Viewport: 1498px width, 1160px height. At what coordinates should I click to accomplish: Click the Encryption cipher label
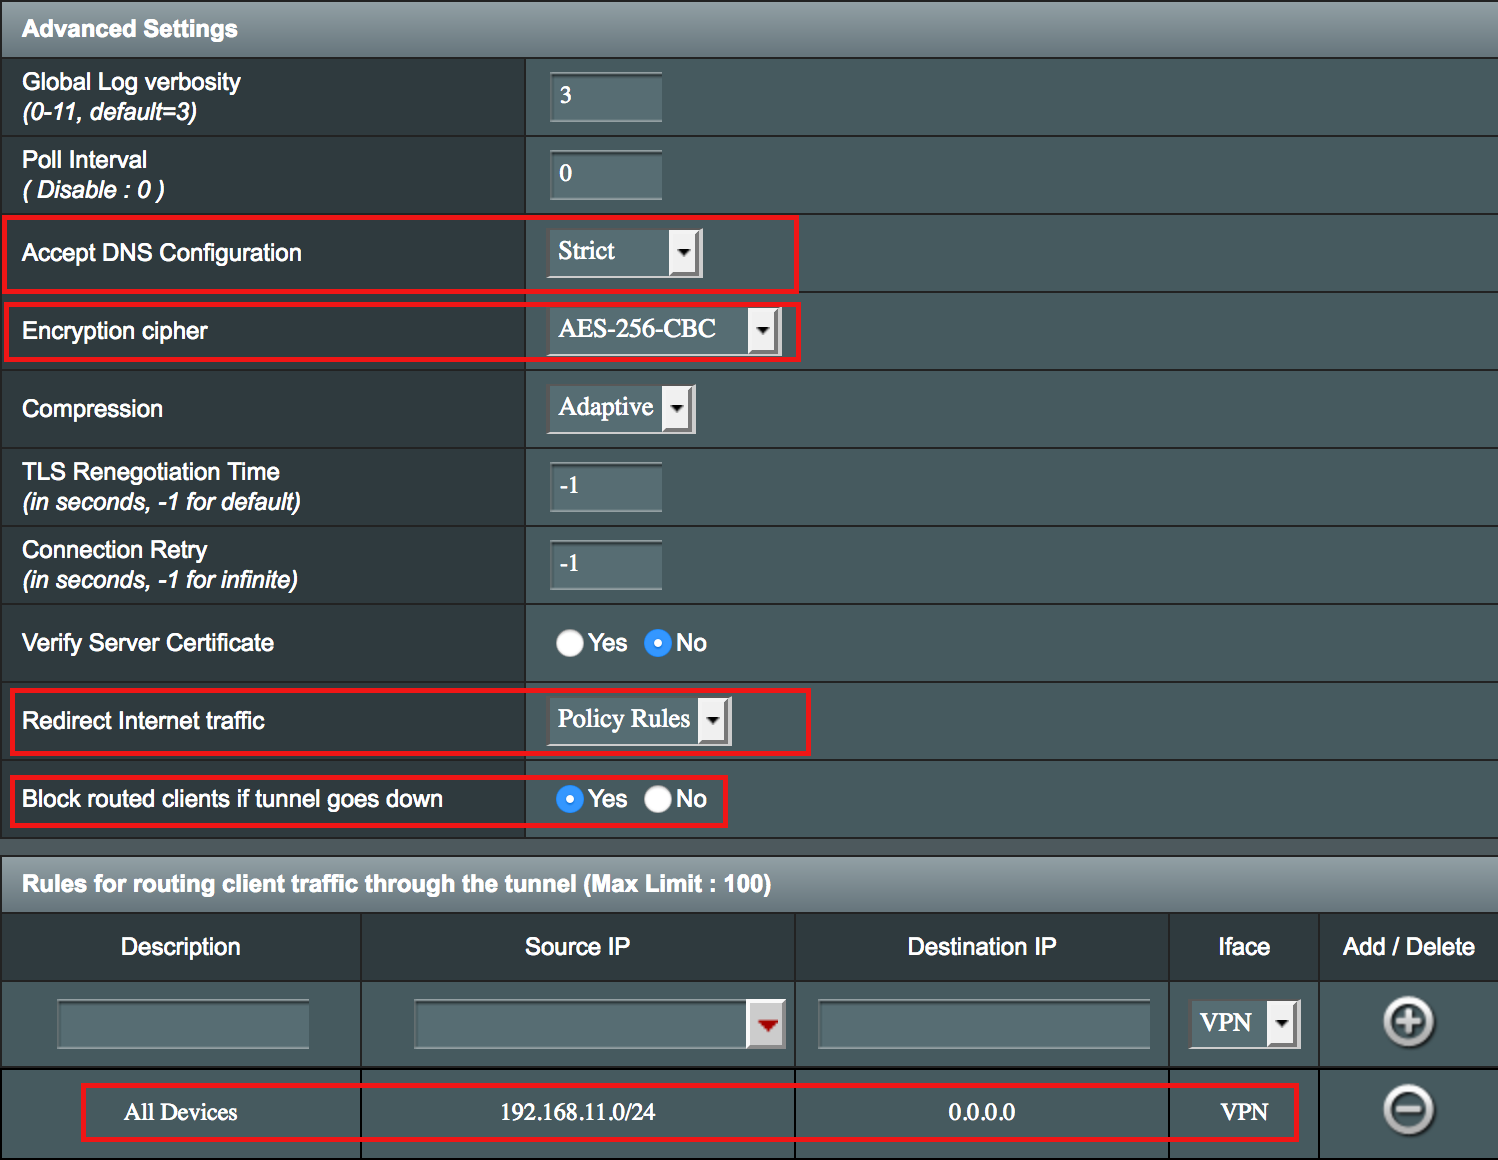(115, 331)
